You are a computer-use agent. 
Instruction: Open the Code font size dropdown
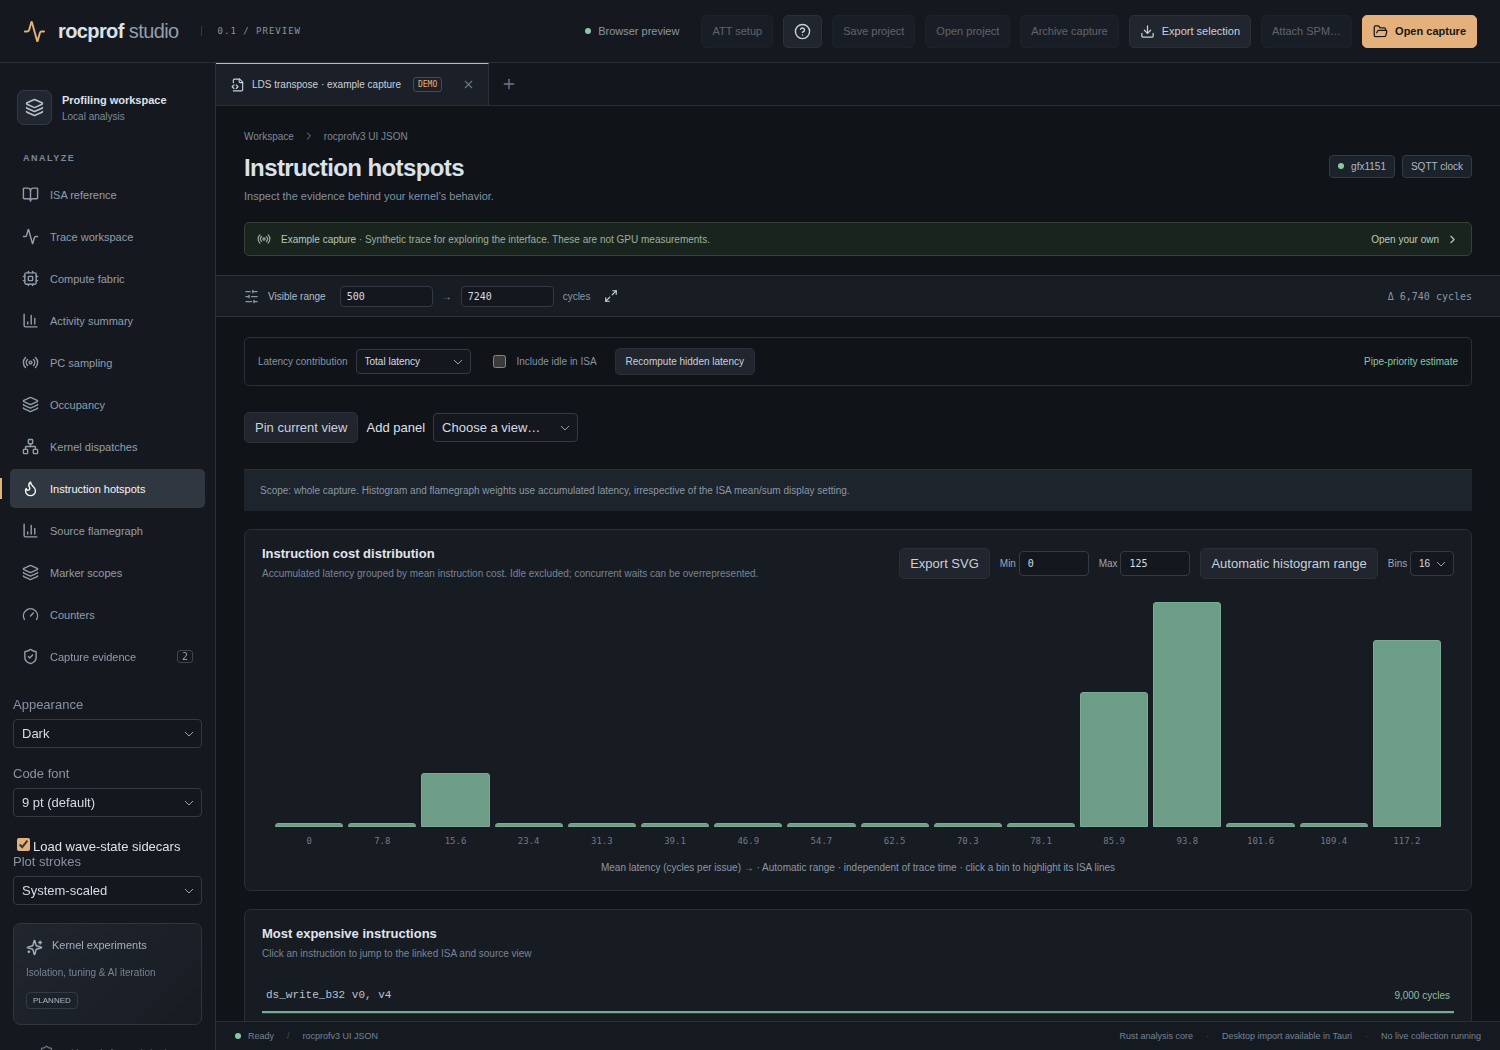coord(107,802)
